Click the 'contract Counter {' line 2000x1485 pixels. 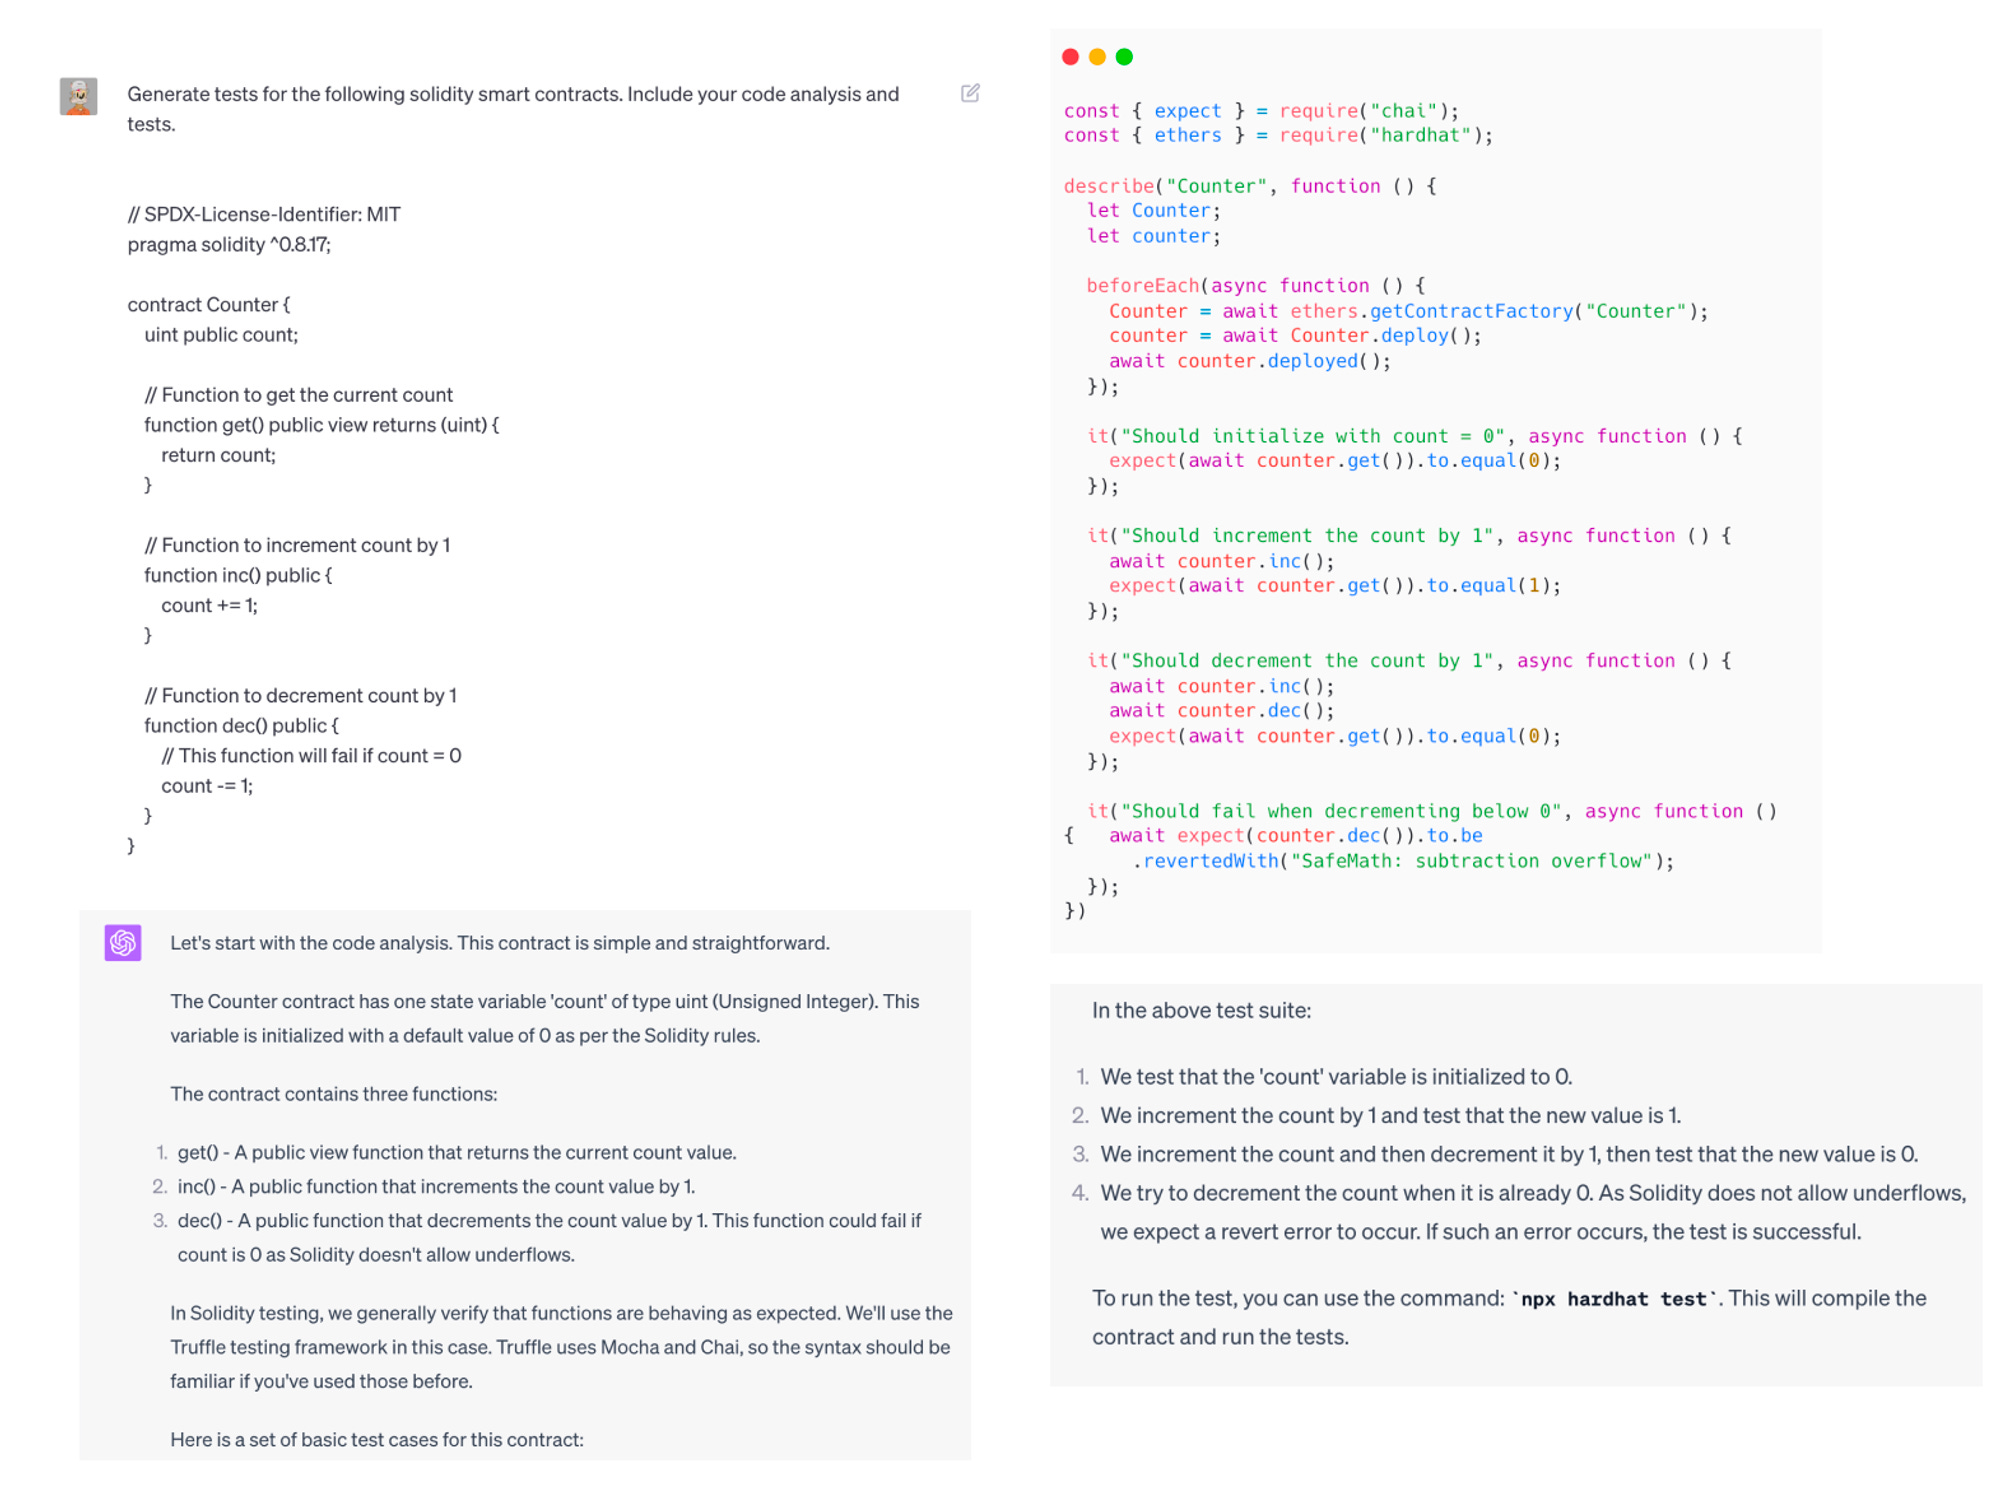pos(209,305)
